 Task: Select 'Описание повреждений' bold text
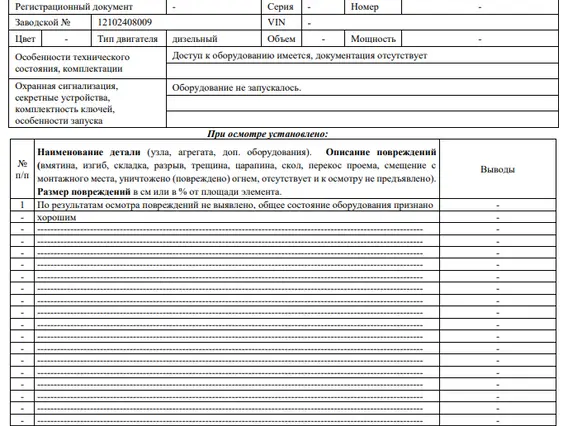(381, 152)
